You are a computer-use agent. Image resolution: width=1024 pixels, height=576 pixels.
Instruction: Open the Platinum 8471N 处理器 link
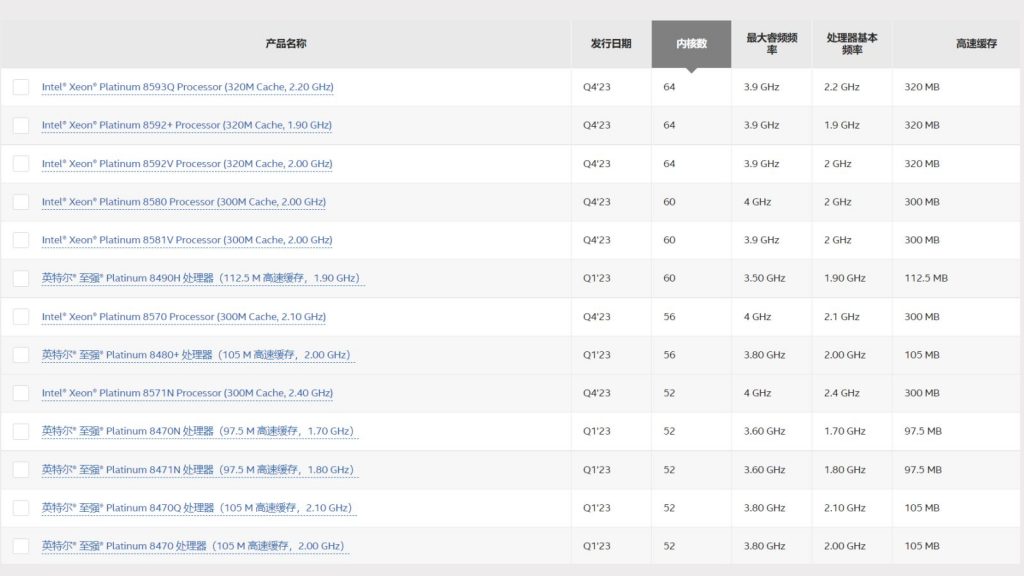[x=200, y=470]
